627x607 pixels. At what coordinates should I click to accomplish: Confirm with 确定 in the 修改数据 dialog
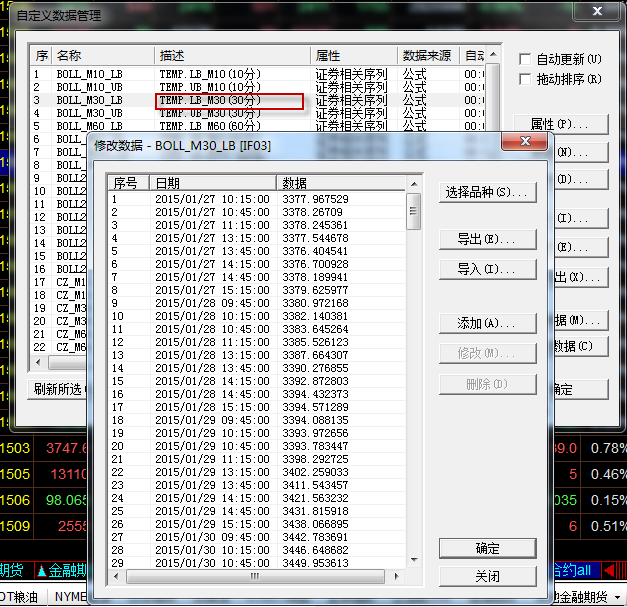[x=487, y=548]
